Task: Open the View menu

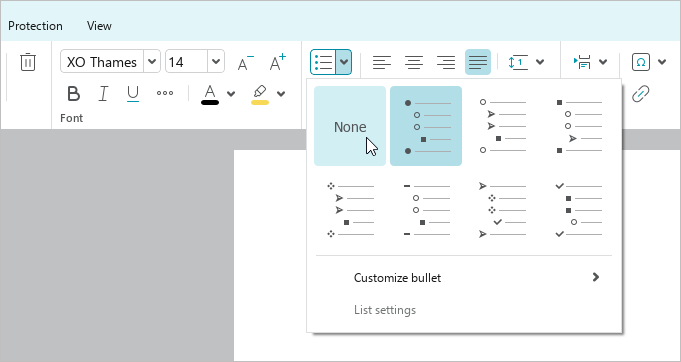Action: pyautogui.click(x=99, y=26)
